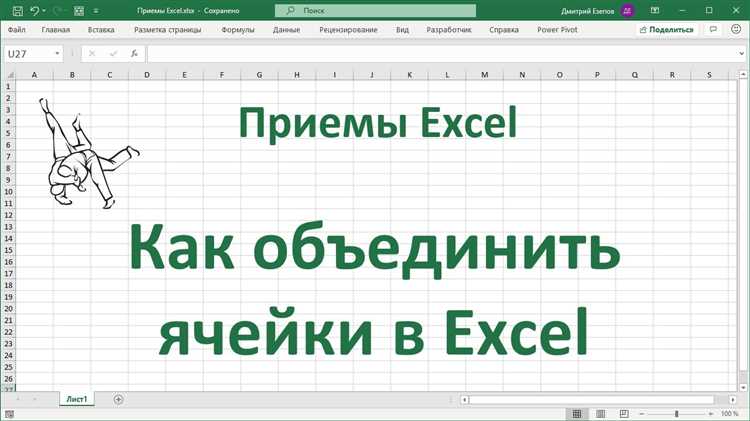Click the Cancel X icon in formula bar
This screenshot has height=421, width=750.
coord(92,54)
